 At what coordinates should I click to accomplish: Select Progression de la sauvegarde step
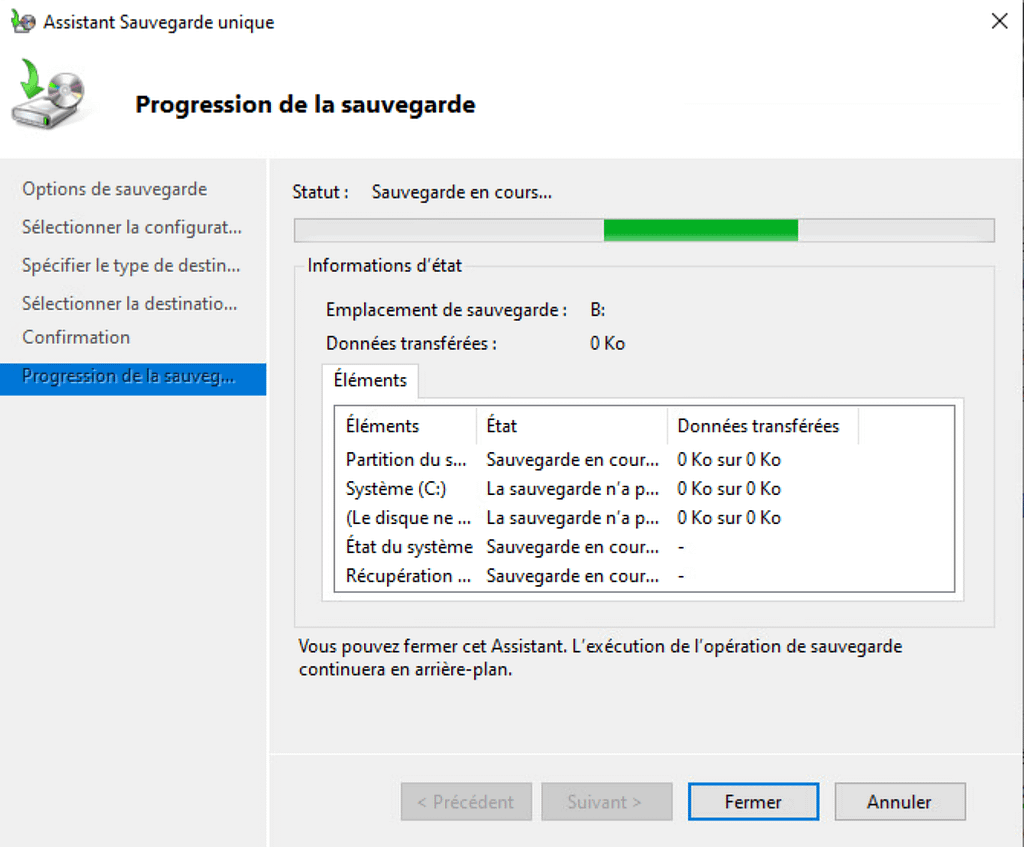click(x=128, y=377)
